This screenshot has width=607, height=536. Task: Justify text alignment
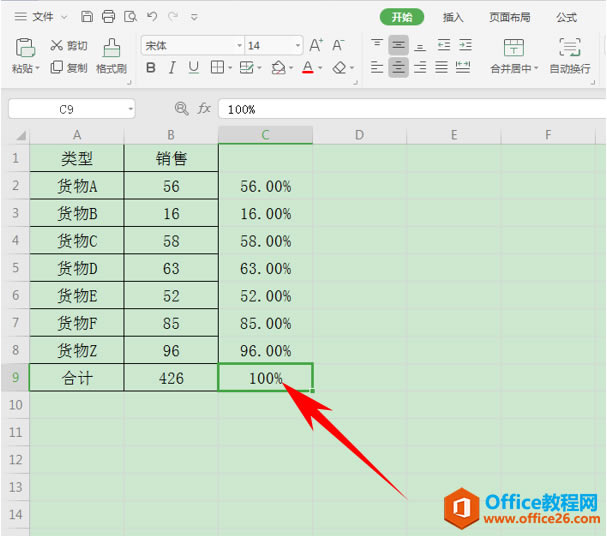click(441, 67)
